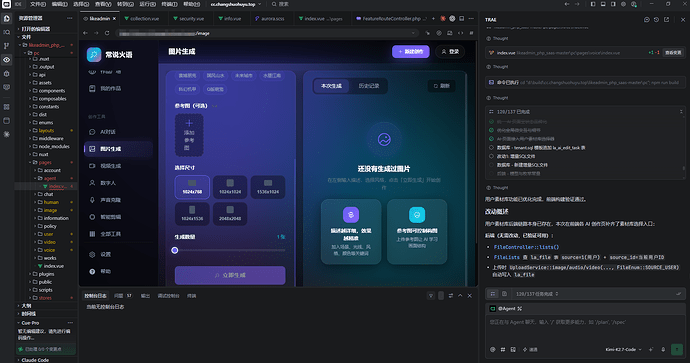Click the @ mention icon in chat input
The image size is (690, 363).
[492, 349]
